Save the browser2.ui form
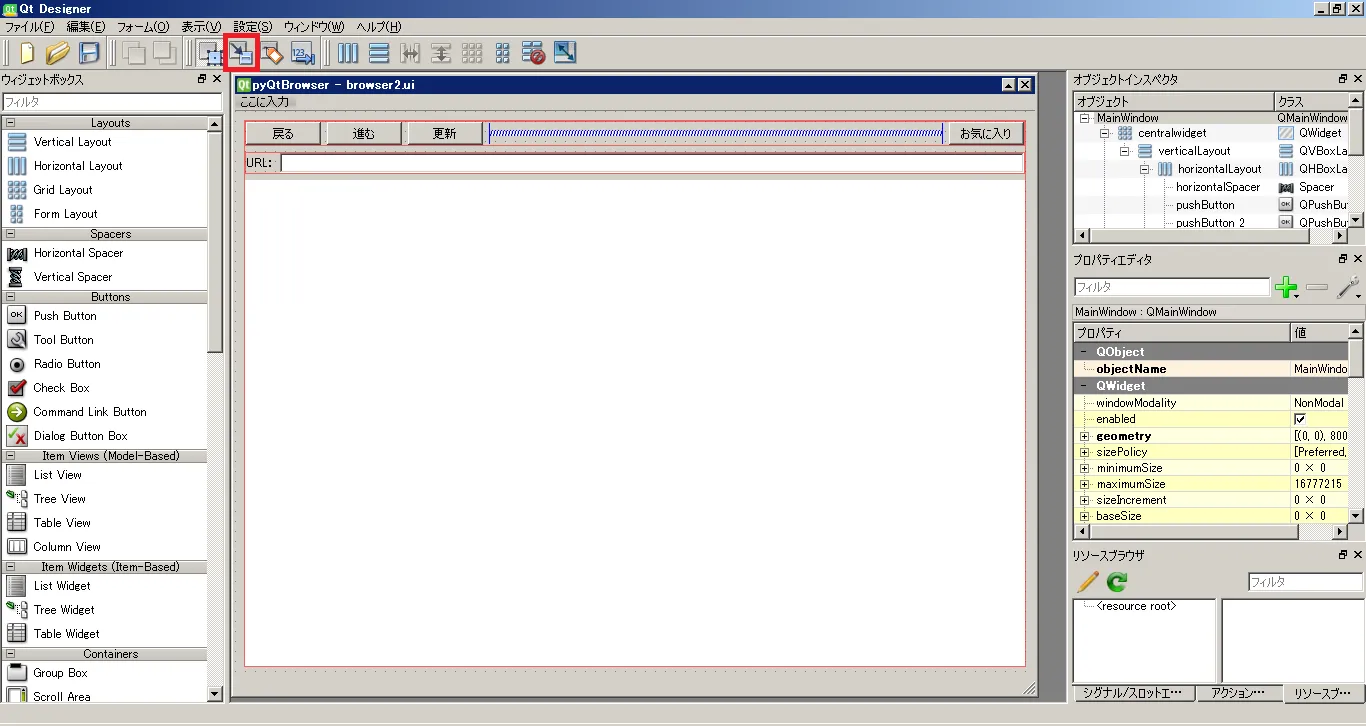This screenshot has width=1366, height=726. point(88,53)
